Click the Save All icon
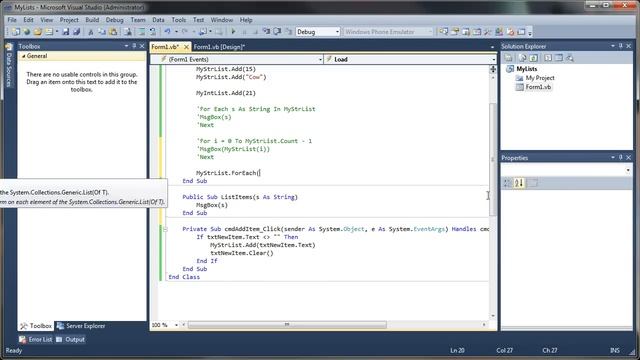This screenshot has width=640, height=360. click(76, 31)
